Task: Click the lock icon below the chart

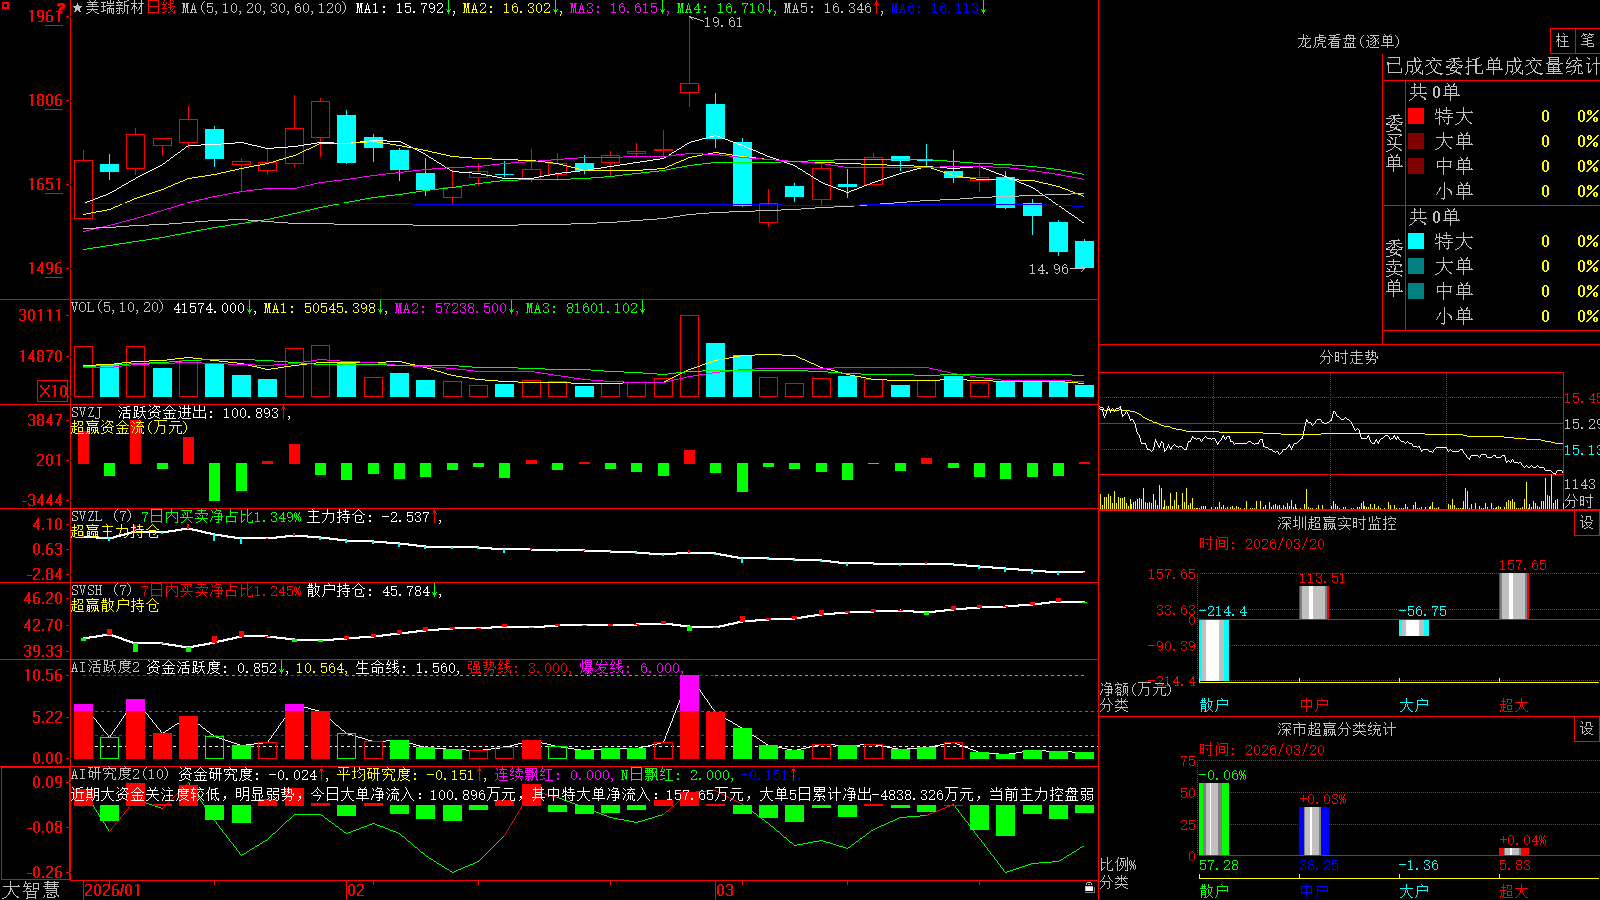Action: (1089, 888)
